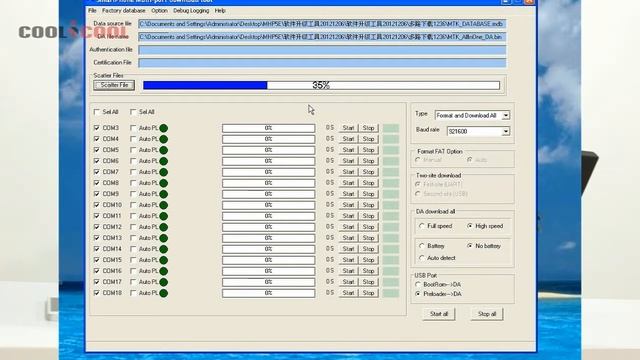Click the Stop all button
Viewport: 640px width, 360px height.
(x=487, y=314)
